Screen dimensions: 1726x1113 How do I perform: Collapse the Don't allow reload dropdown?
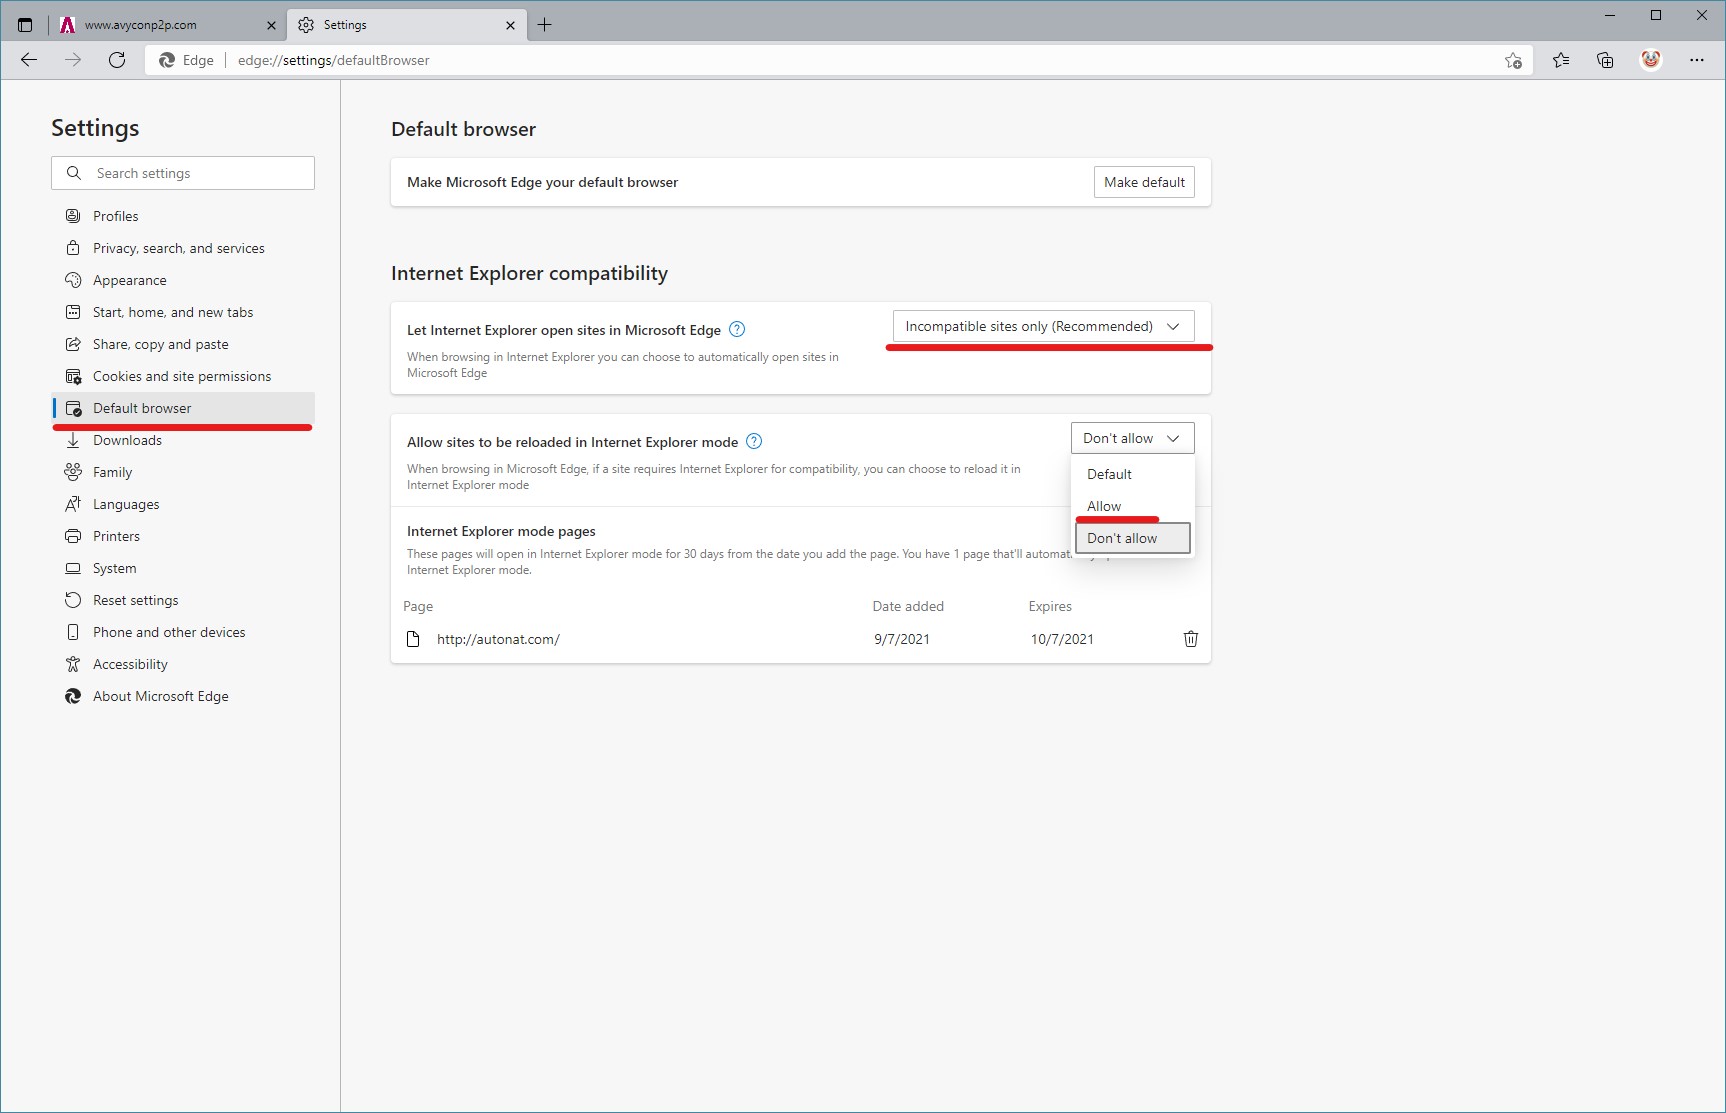tap(1132, 438)
